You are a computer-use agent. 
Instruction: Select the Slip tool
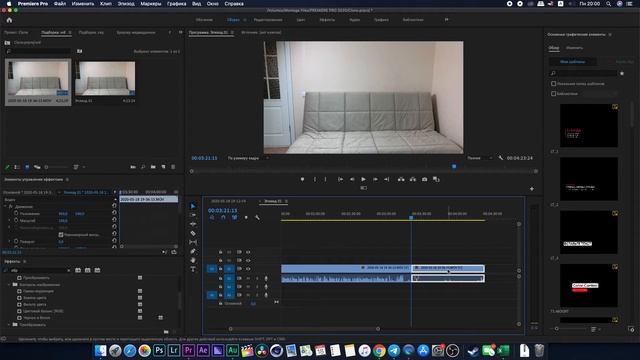tap(193, 242)
